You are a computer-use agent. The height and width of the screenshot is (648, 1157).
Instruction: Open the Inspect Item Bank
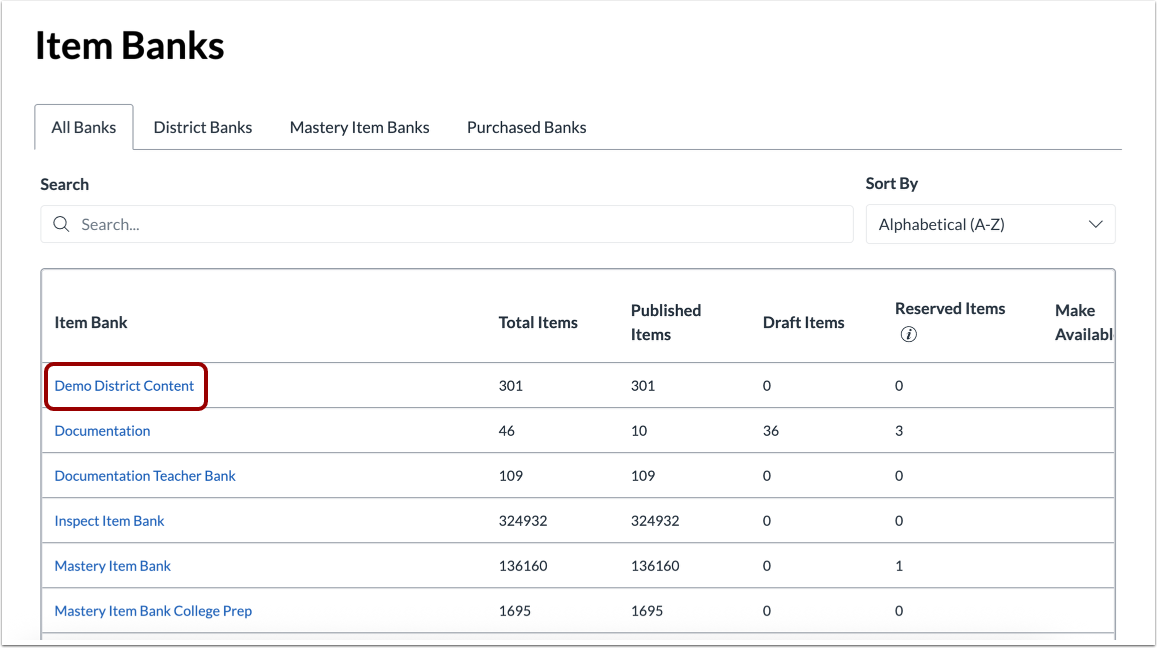[109, 520]
